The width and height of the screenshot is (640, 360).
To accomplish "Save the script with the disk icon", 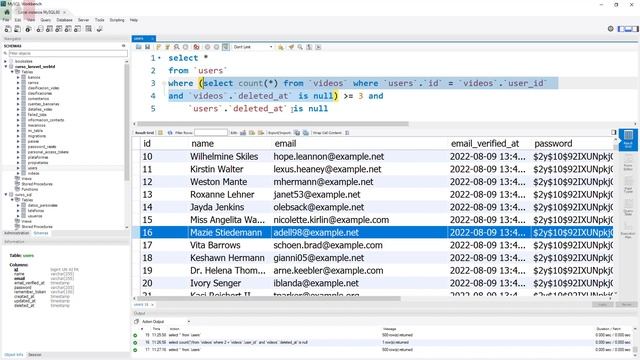I will tap(147, 47).
